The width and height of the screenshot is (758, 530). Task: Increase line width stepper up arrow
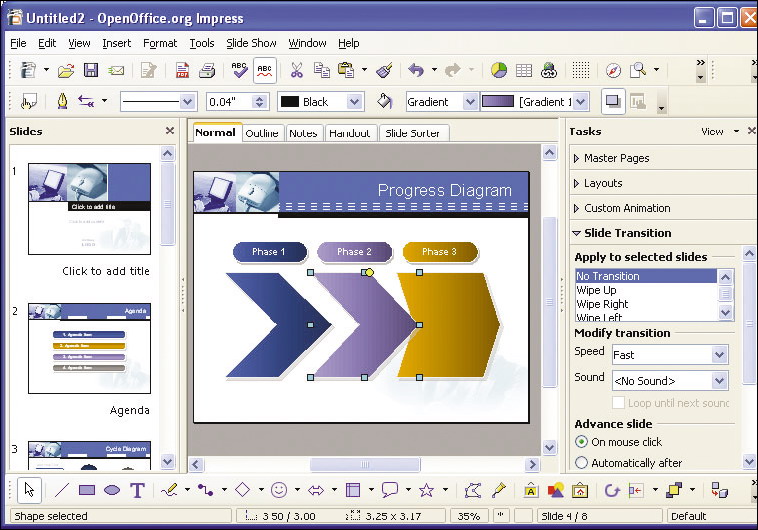tap(260, 98)
